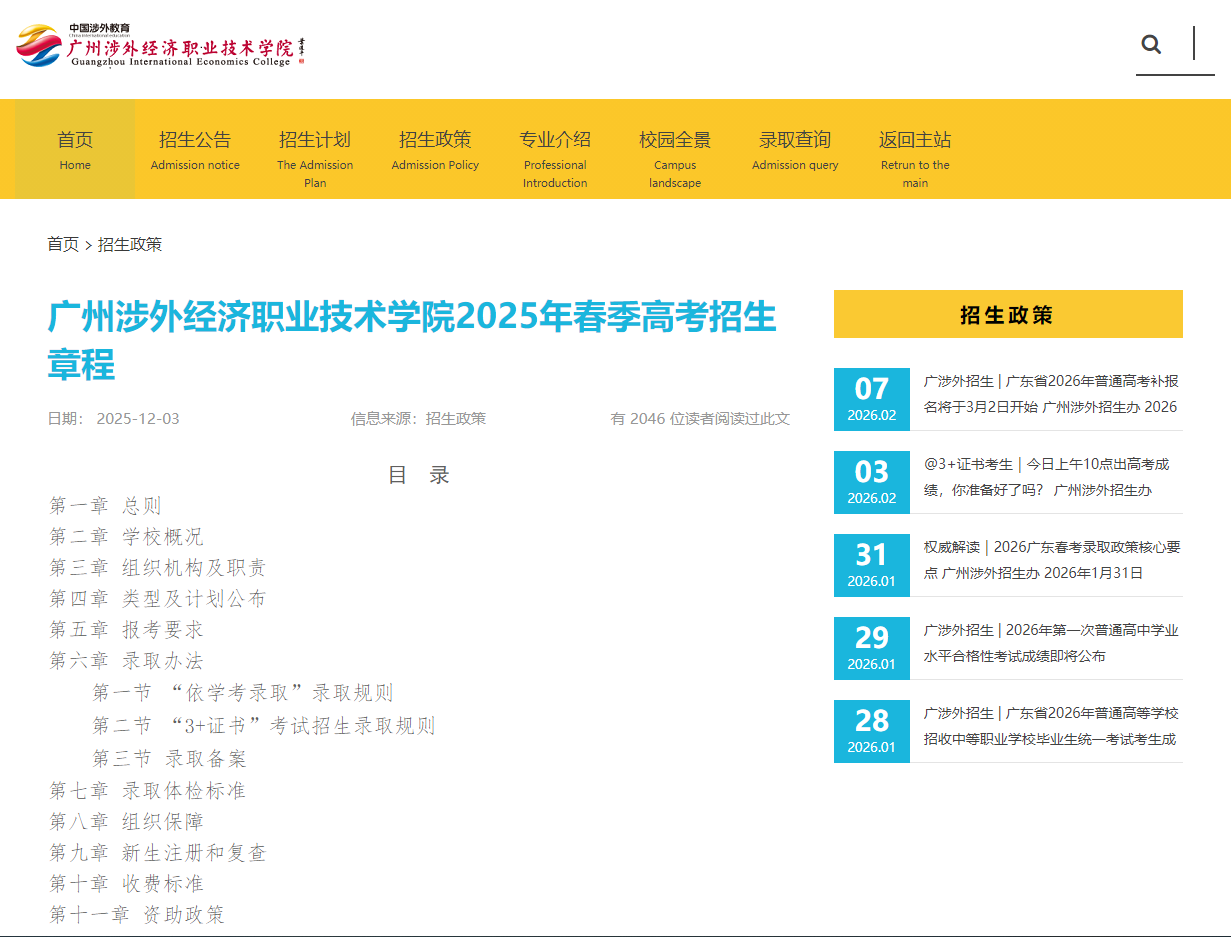1231x937 pixels.
Task: Open 第十章 收费标准 from the contents
Action: pos(124,883)
